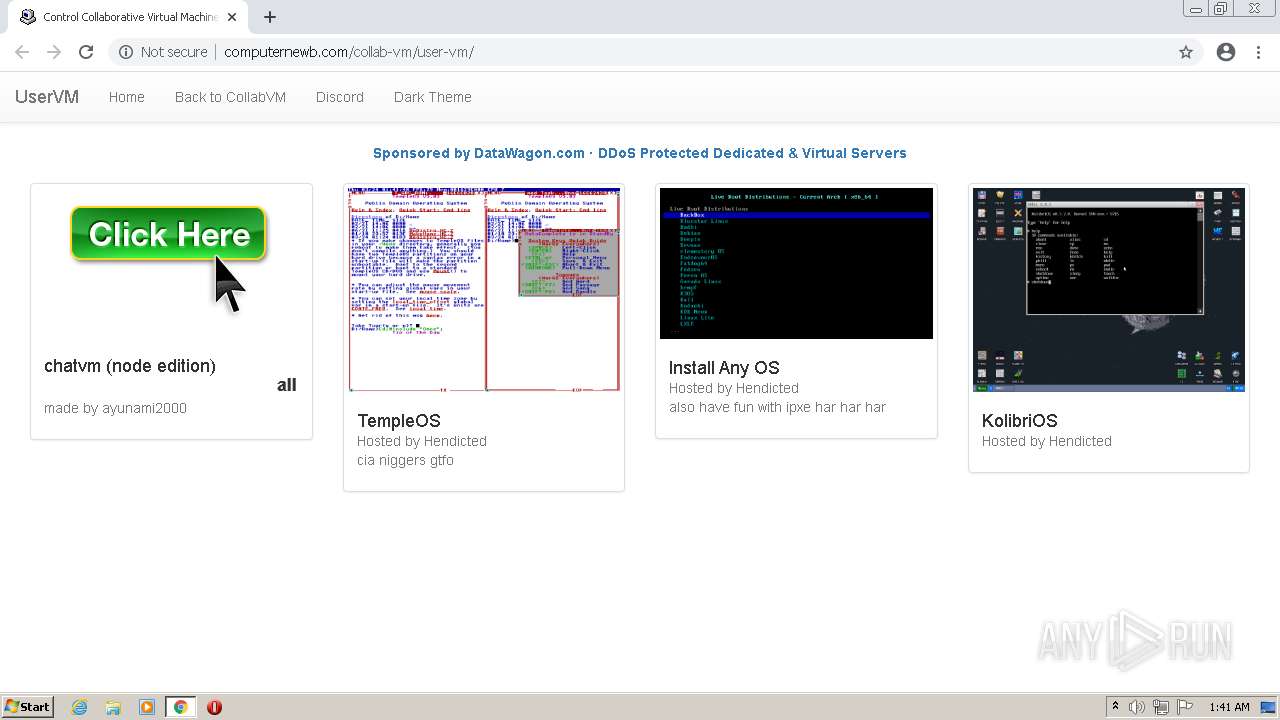Go back with the browser back arrow

pyautogui.click(x=22, y=52)
